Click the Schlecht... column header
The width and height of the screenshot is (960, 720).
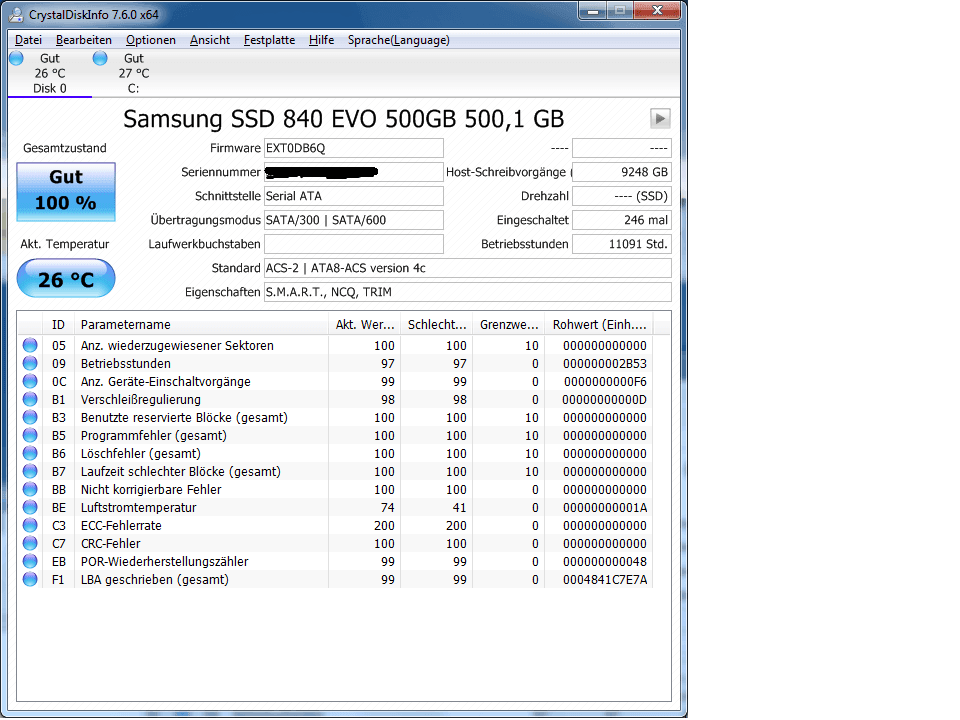pos(437,324)
